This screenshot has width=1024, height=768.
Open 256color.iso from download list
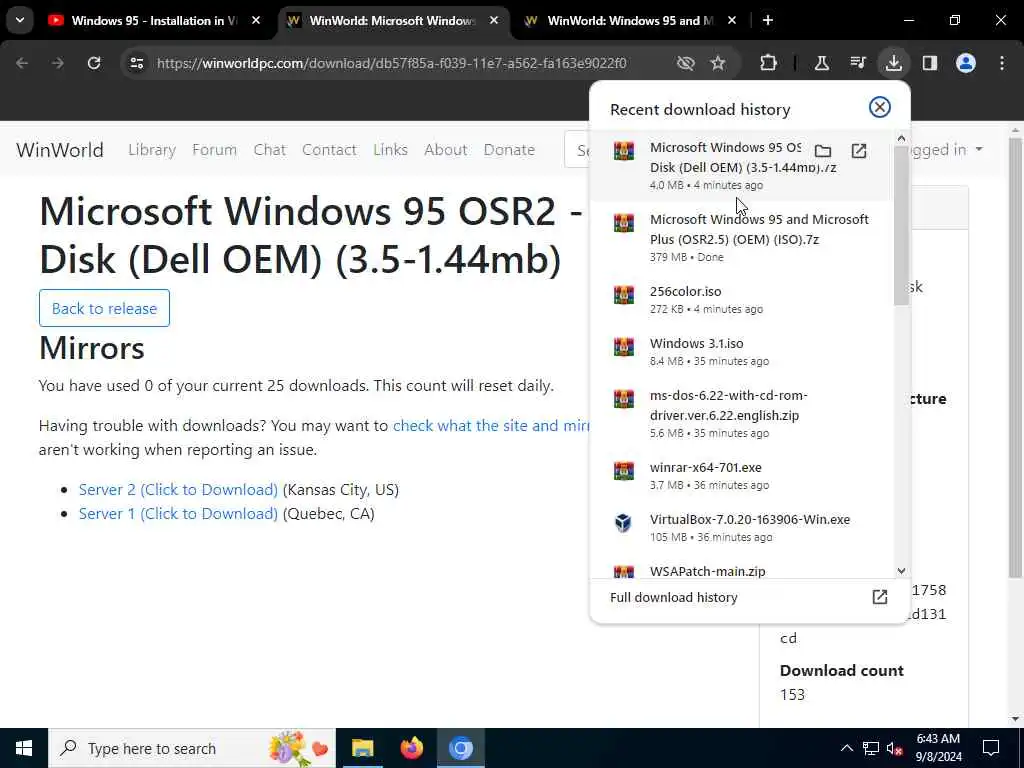coord(741,299)
